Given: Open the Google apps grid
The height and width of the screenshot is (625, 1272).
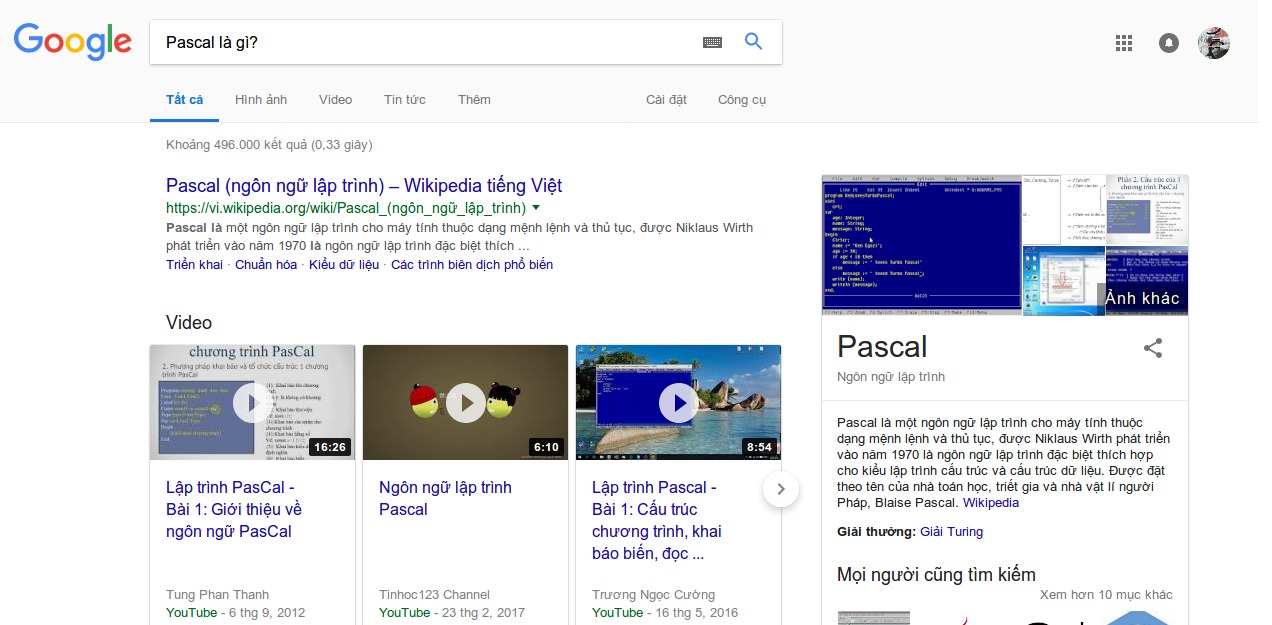Looking at the screenshot, I should 1124,42.
